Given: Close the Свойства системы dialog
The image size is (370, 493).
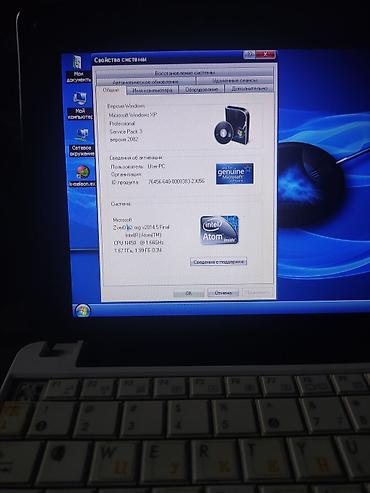Looking at the screenshot, I should click(x=266, y=55).
